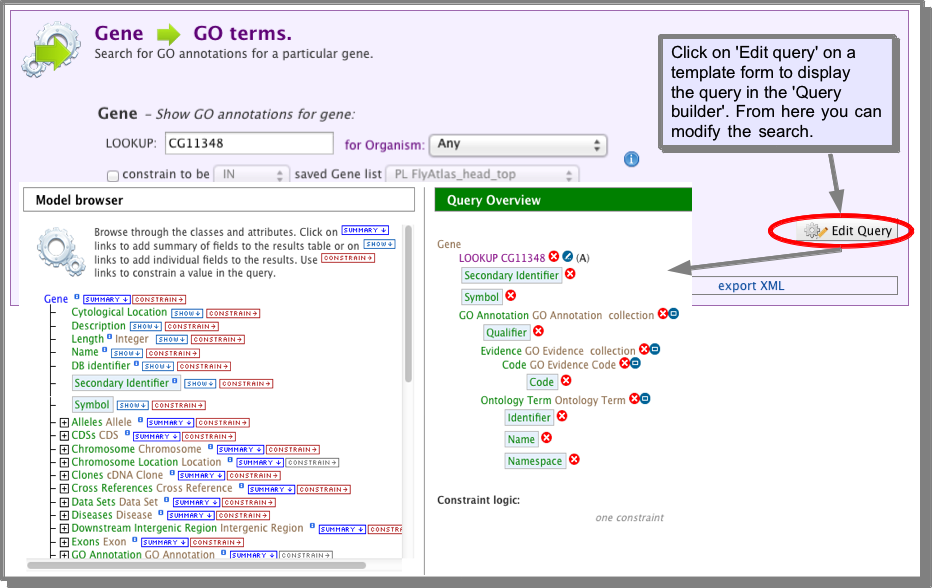Remove the GO Annotation collection node

(x=662, y=314)
